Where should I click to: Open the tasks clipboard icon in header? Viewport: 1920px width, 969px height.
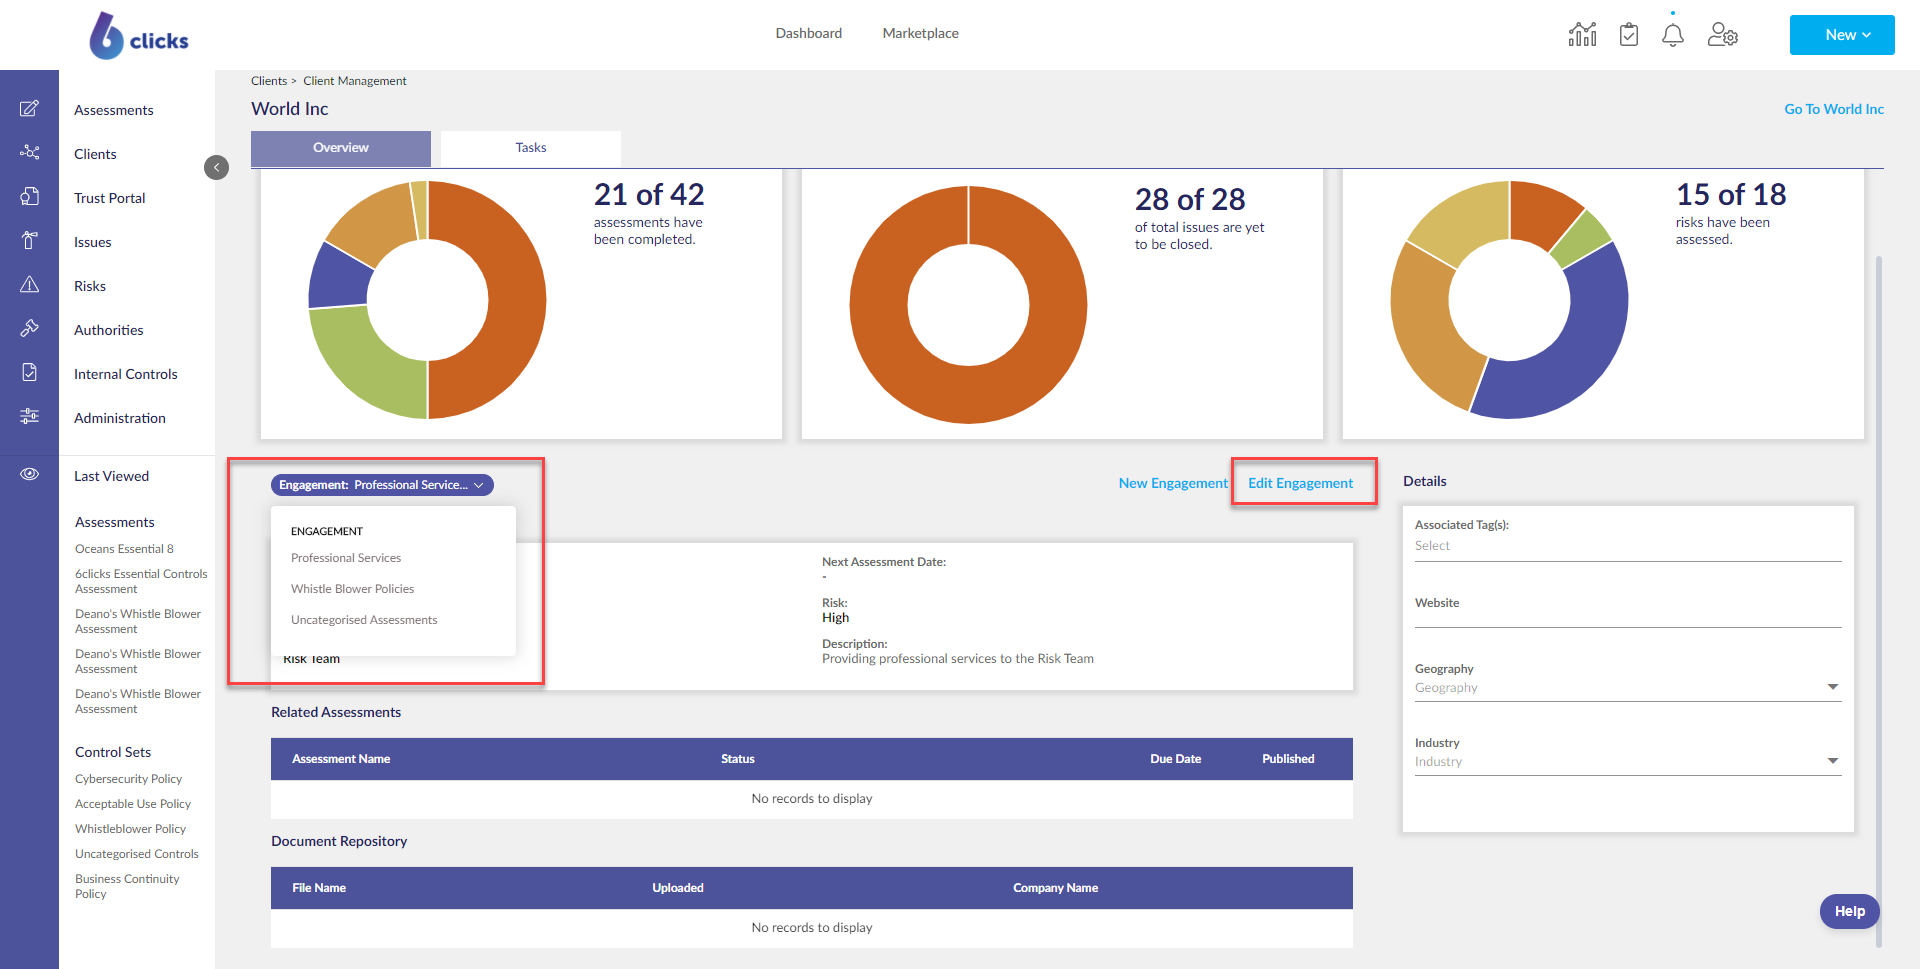coord(1629,35)
